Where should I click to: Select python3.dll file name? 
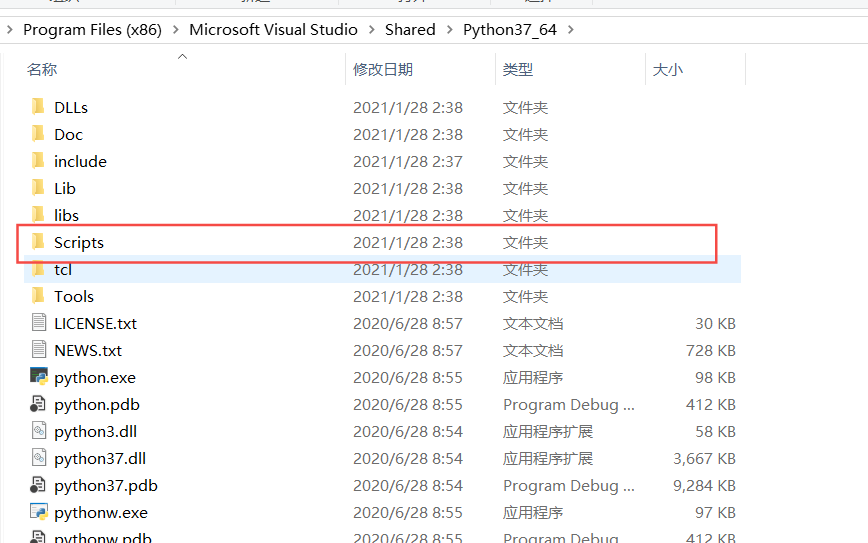[95, 432]
